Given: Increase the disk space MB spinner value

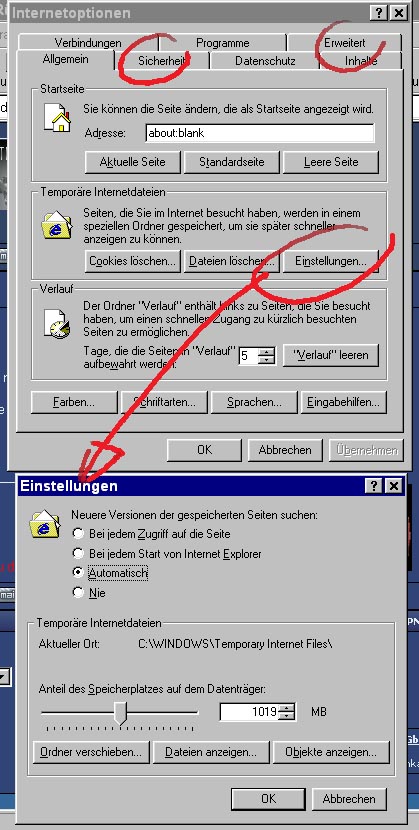Looking at the screenshot, I should (x=287, y=708).
